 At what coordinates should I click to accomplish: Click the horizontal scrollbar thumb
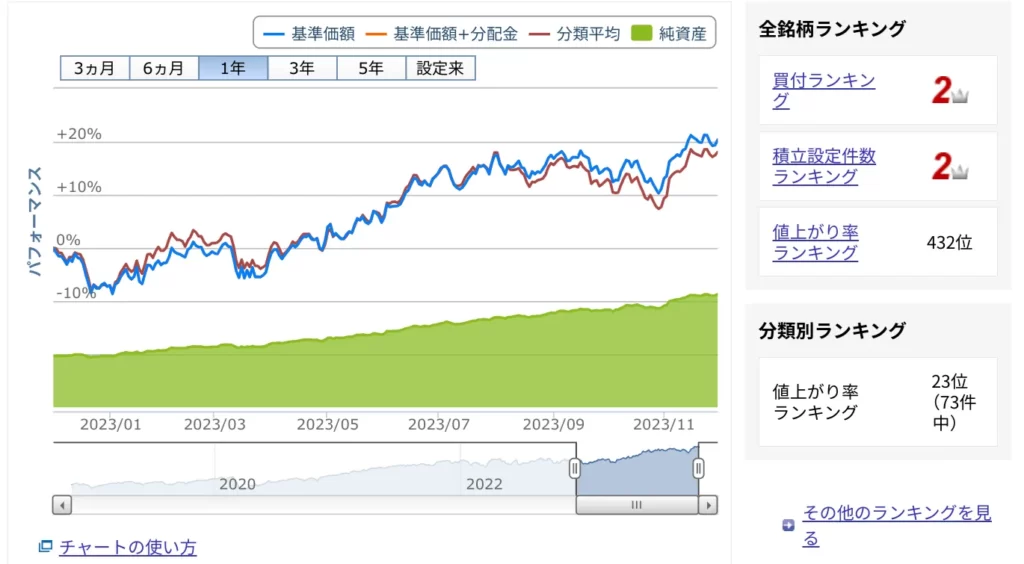point(636,505)
